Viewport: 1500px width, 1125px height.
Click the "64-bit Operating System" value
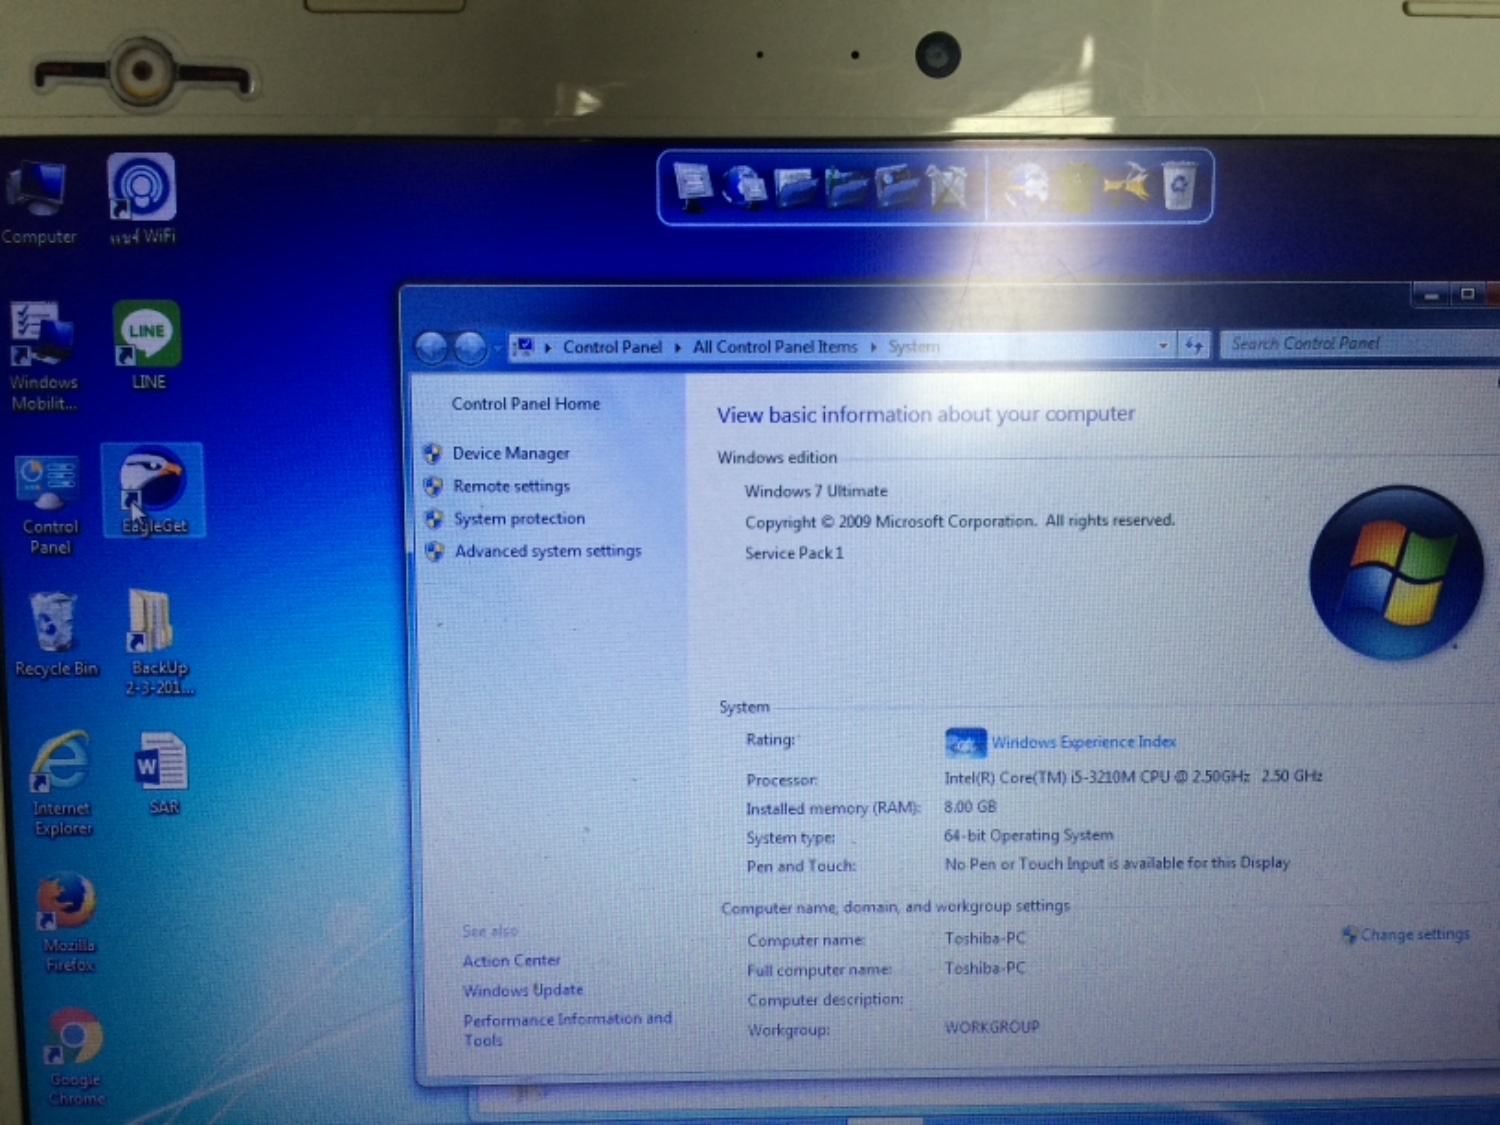pyautogui.click(x=1029, y=835)
